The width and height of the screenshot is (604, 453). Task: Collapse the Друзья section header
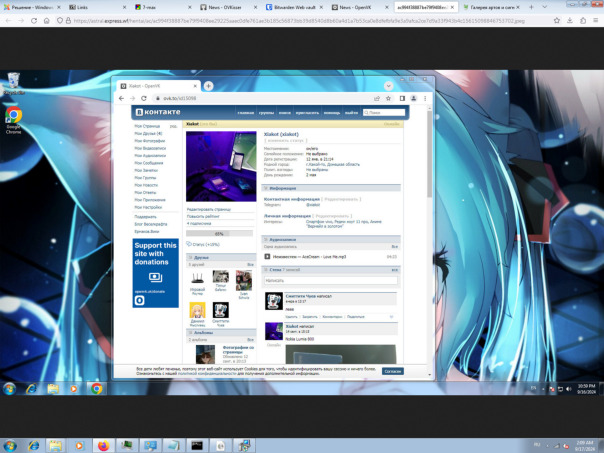coord(203,257)
